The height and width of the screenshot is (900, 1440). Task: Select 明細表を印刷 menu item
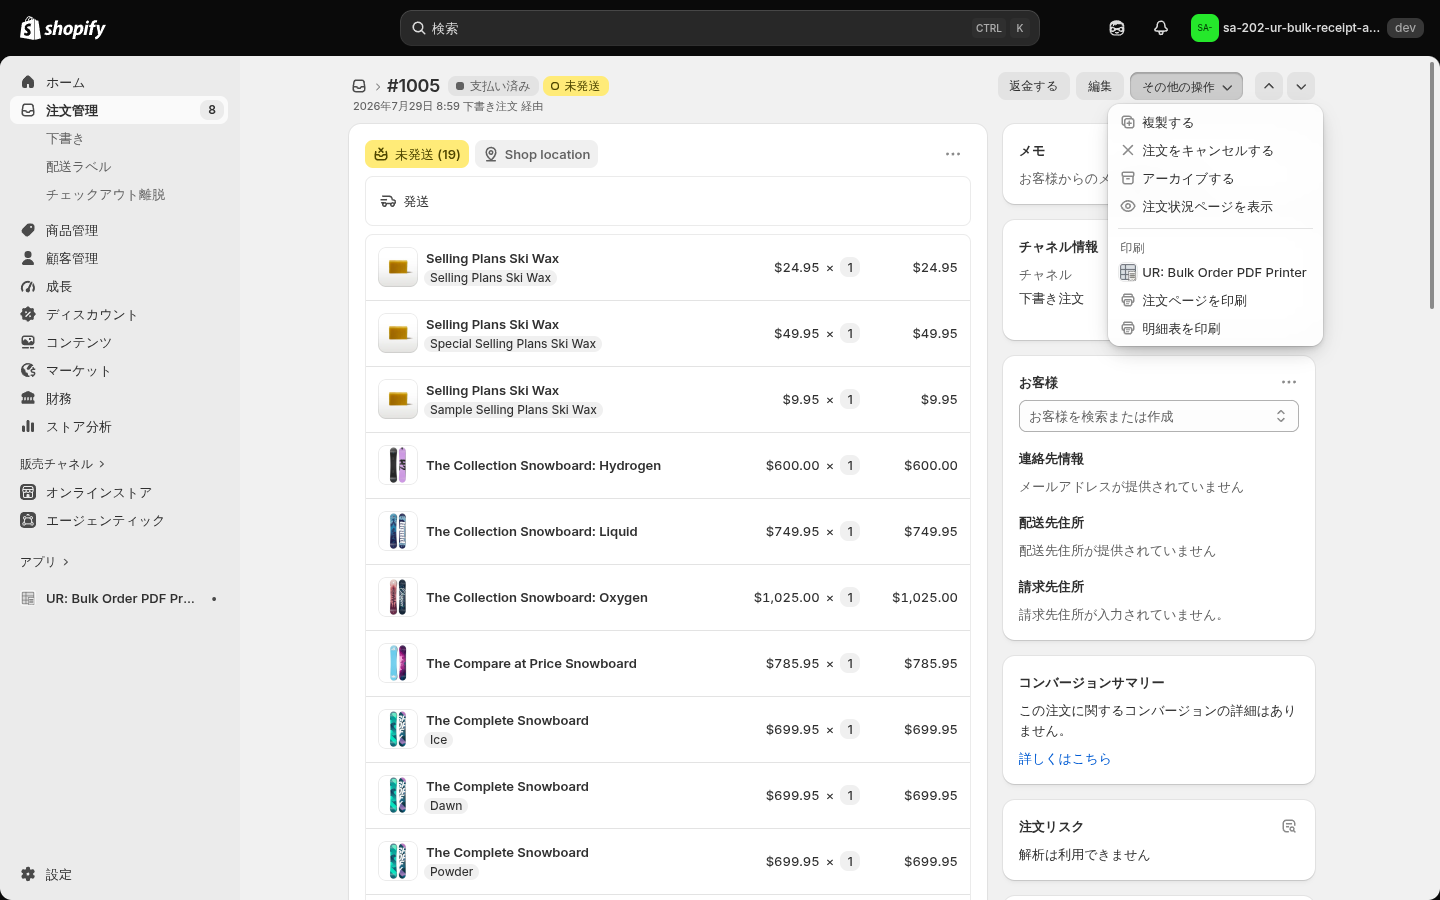[x=1215, y=328]
